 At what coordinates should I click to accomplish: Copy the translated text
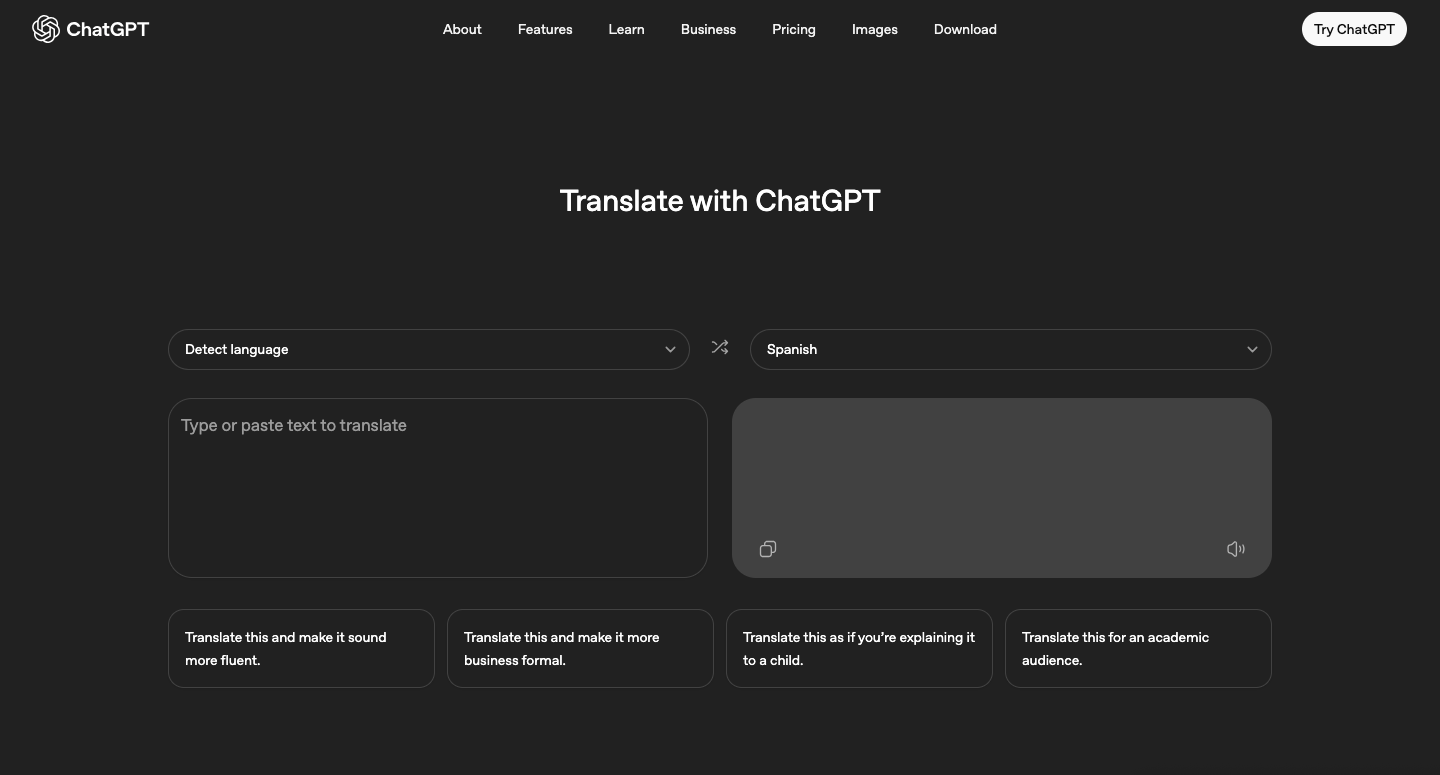click(767, 549)
